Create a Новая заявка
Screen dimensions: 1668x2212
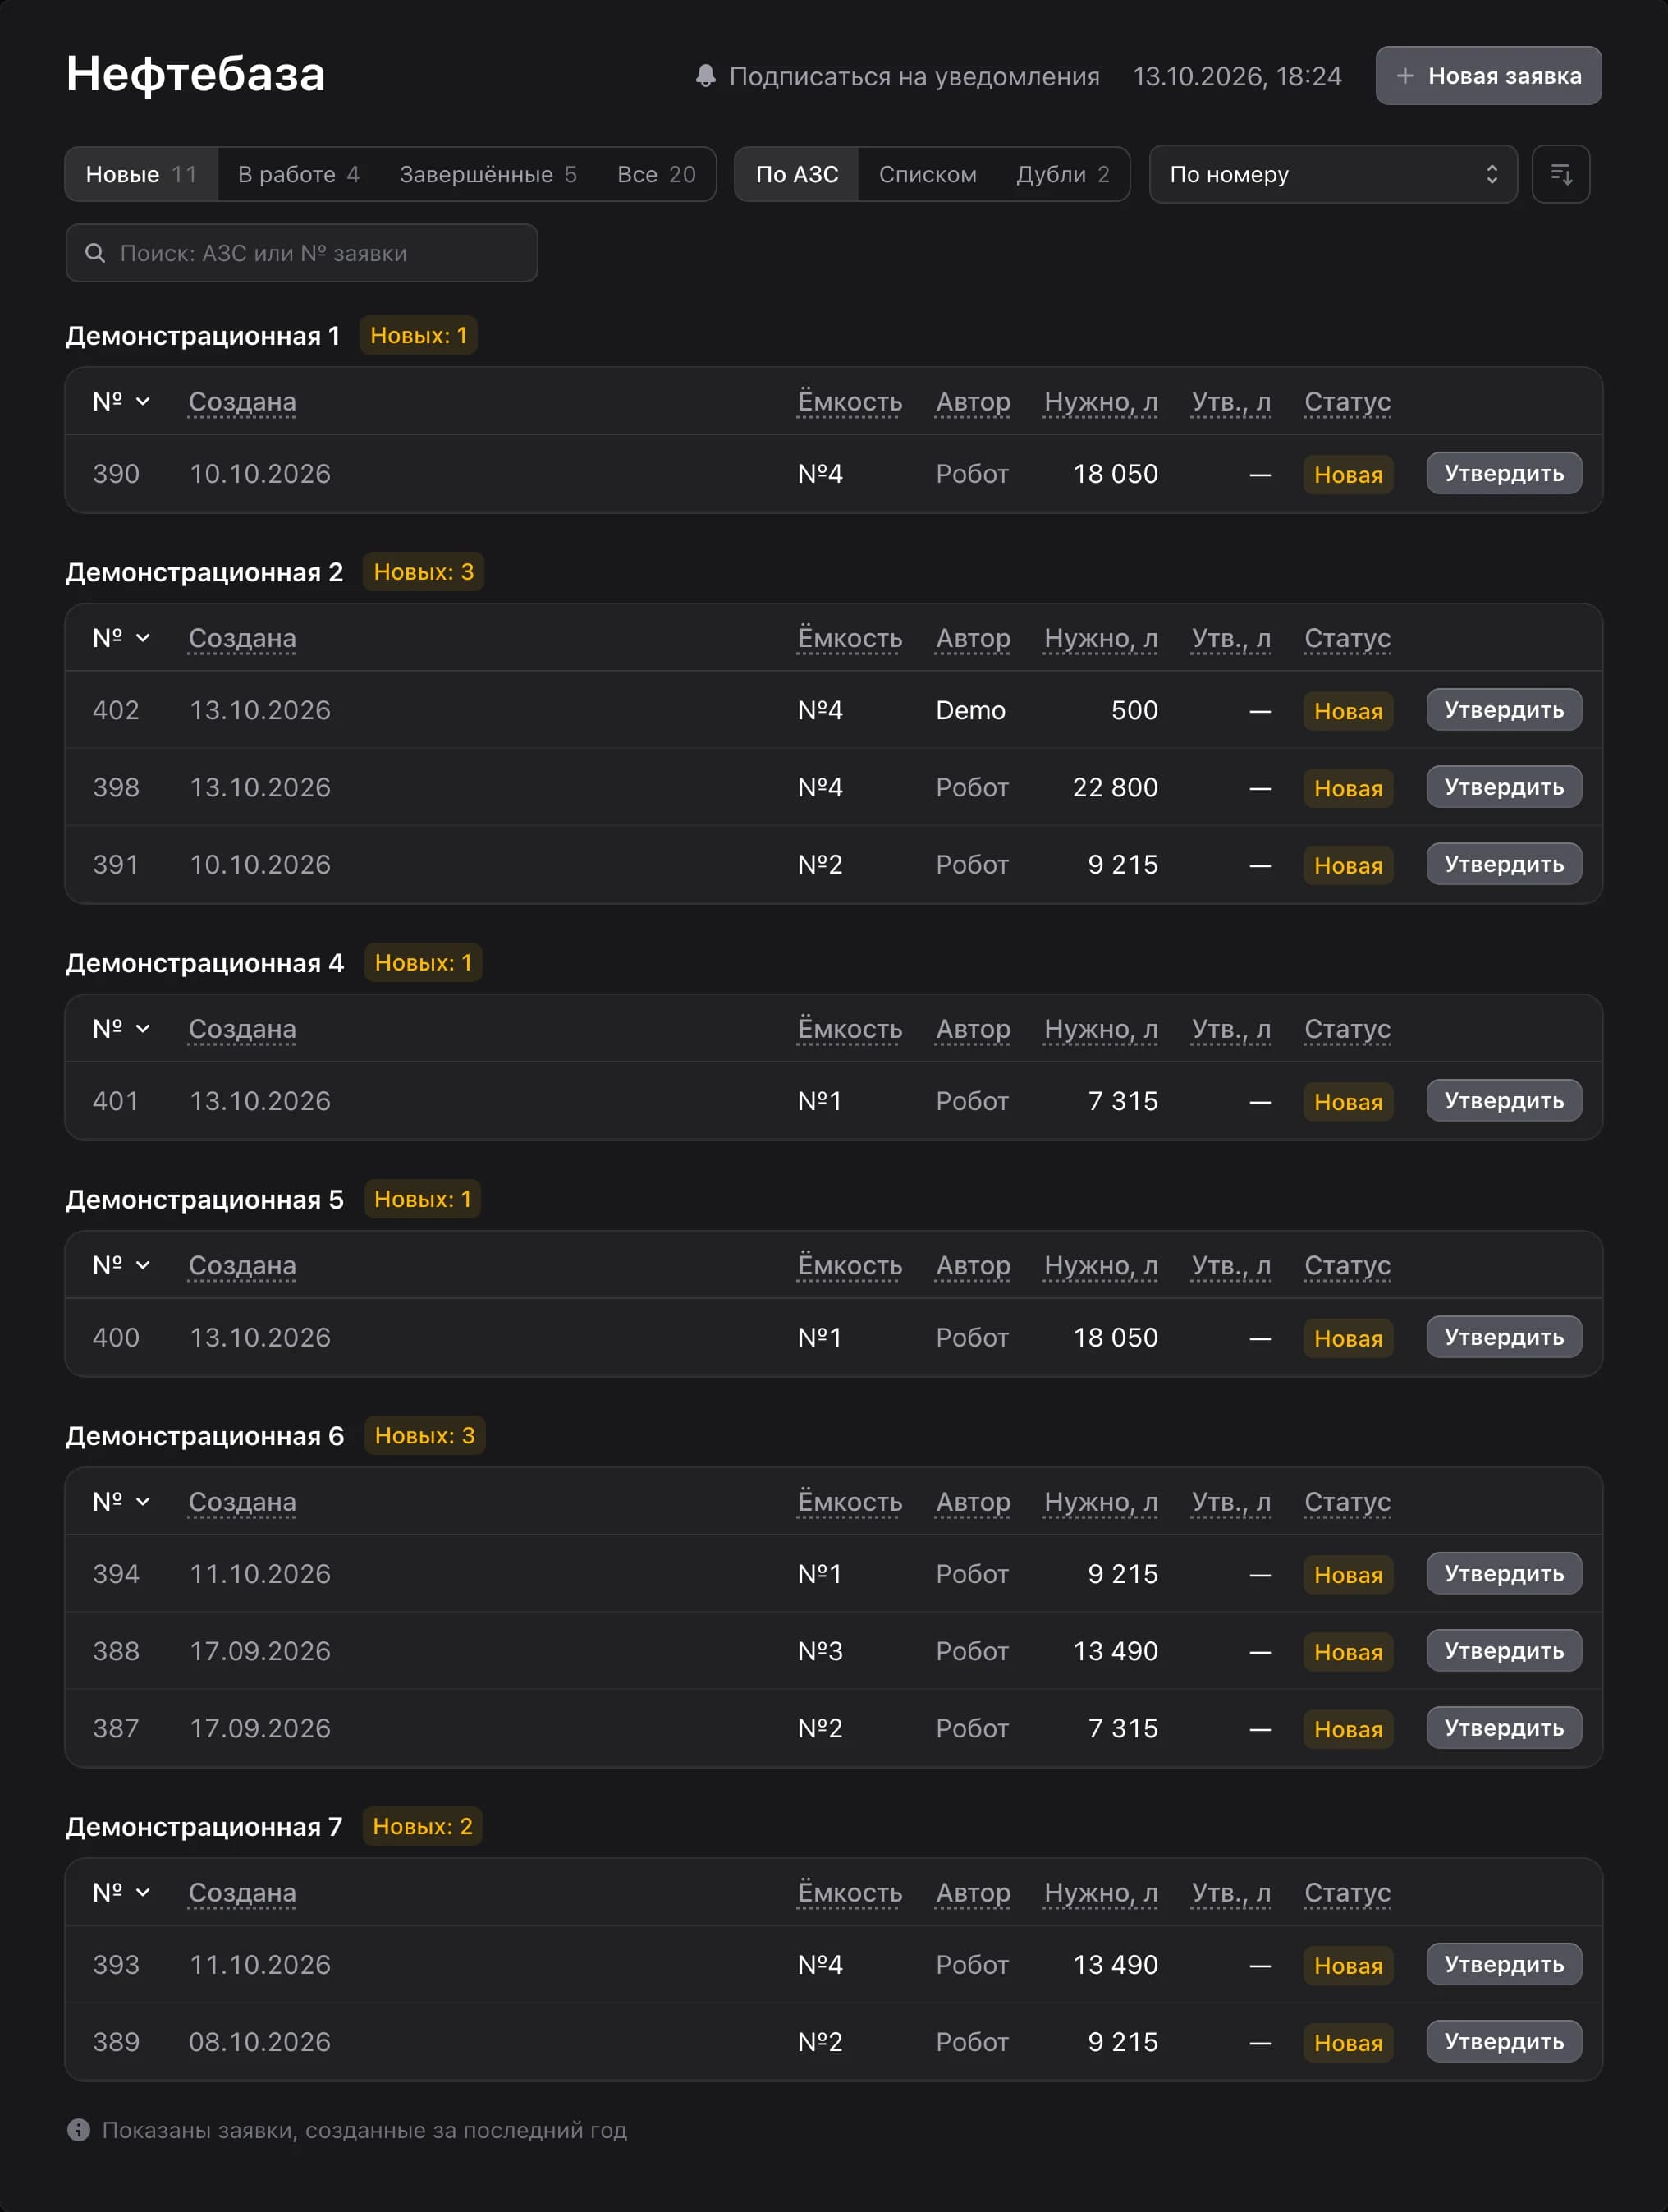[x=1488, y=76]
